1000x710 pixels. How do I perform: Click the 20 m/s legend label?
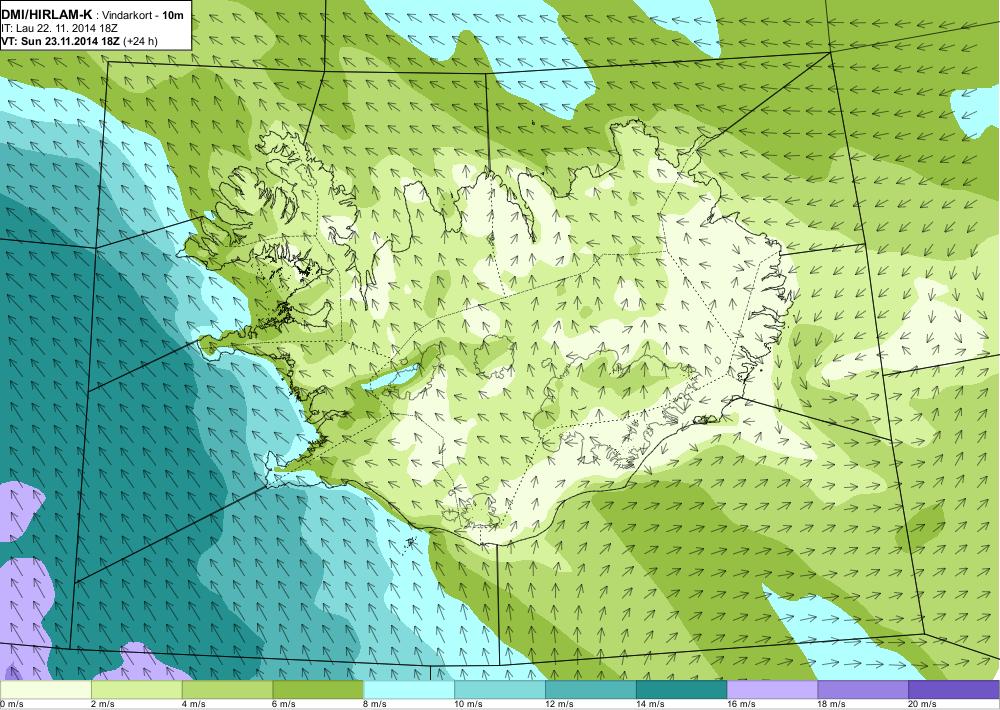click(x=923, y=704)
